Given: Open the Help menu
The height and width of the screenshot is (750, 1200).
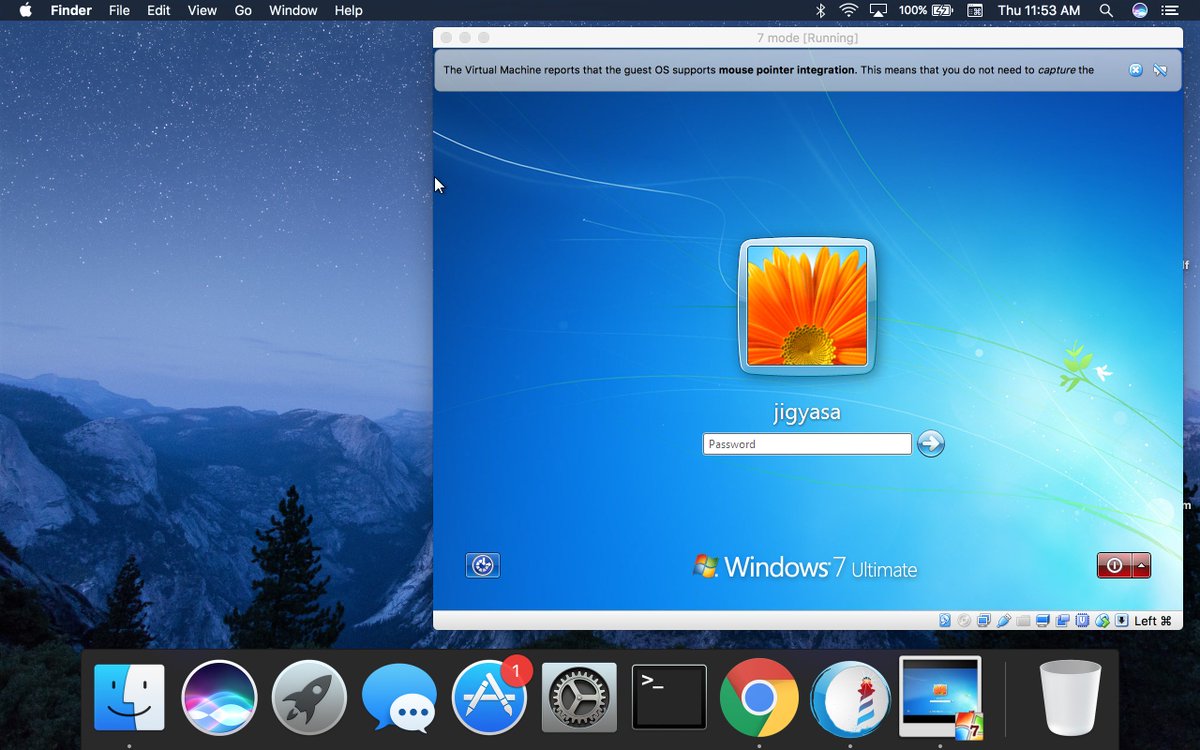Looking at the screenshot, I should (348, 10).
